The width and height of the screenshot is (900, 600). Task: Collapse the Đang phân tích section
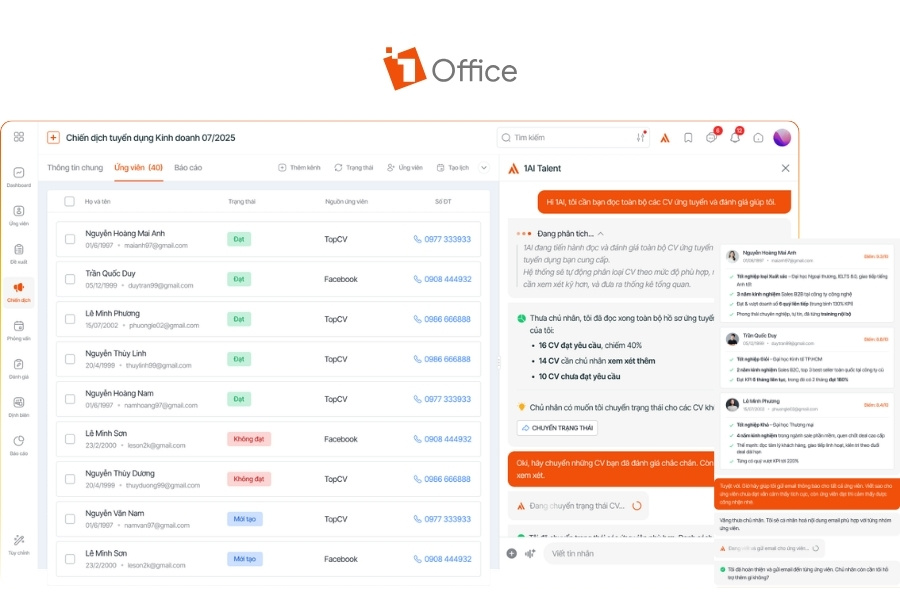tap(601, 234)
